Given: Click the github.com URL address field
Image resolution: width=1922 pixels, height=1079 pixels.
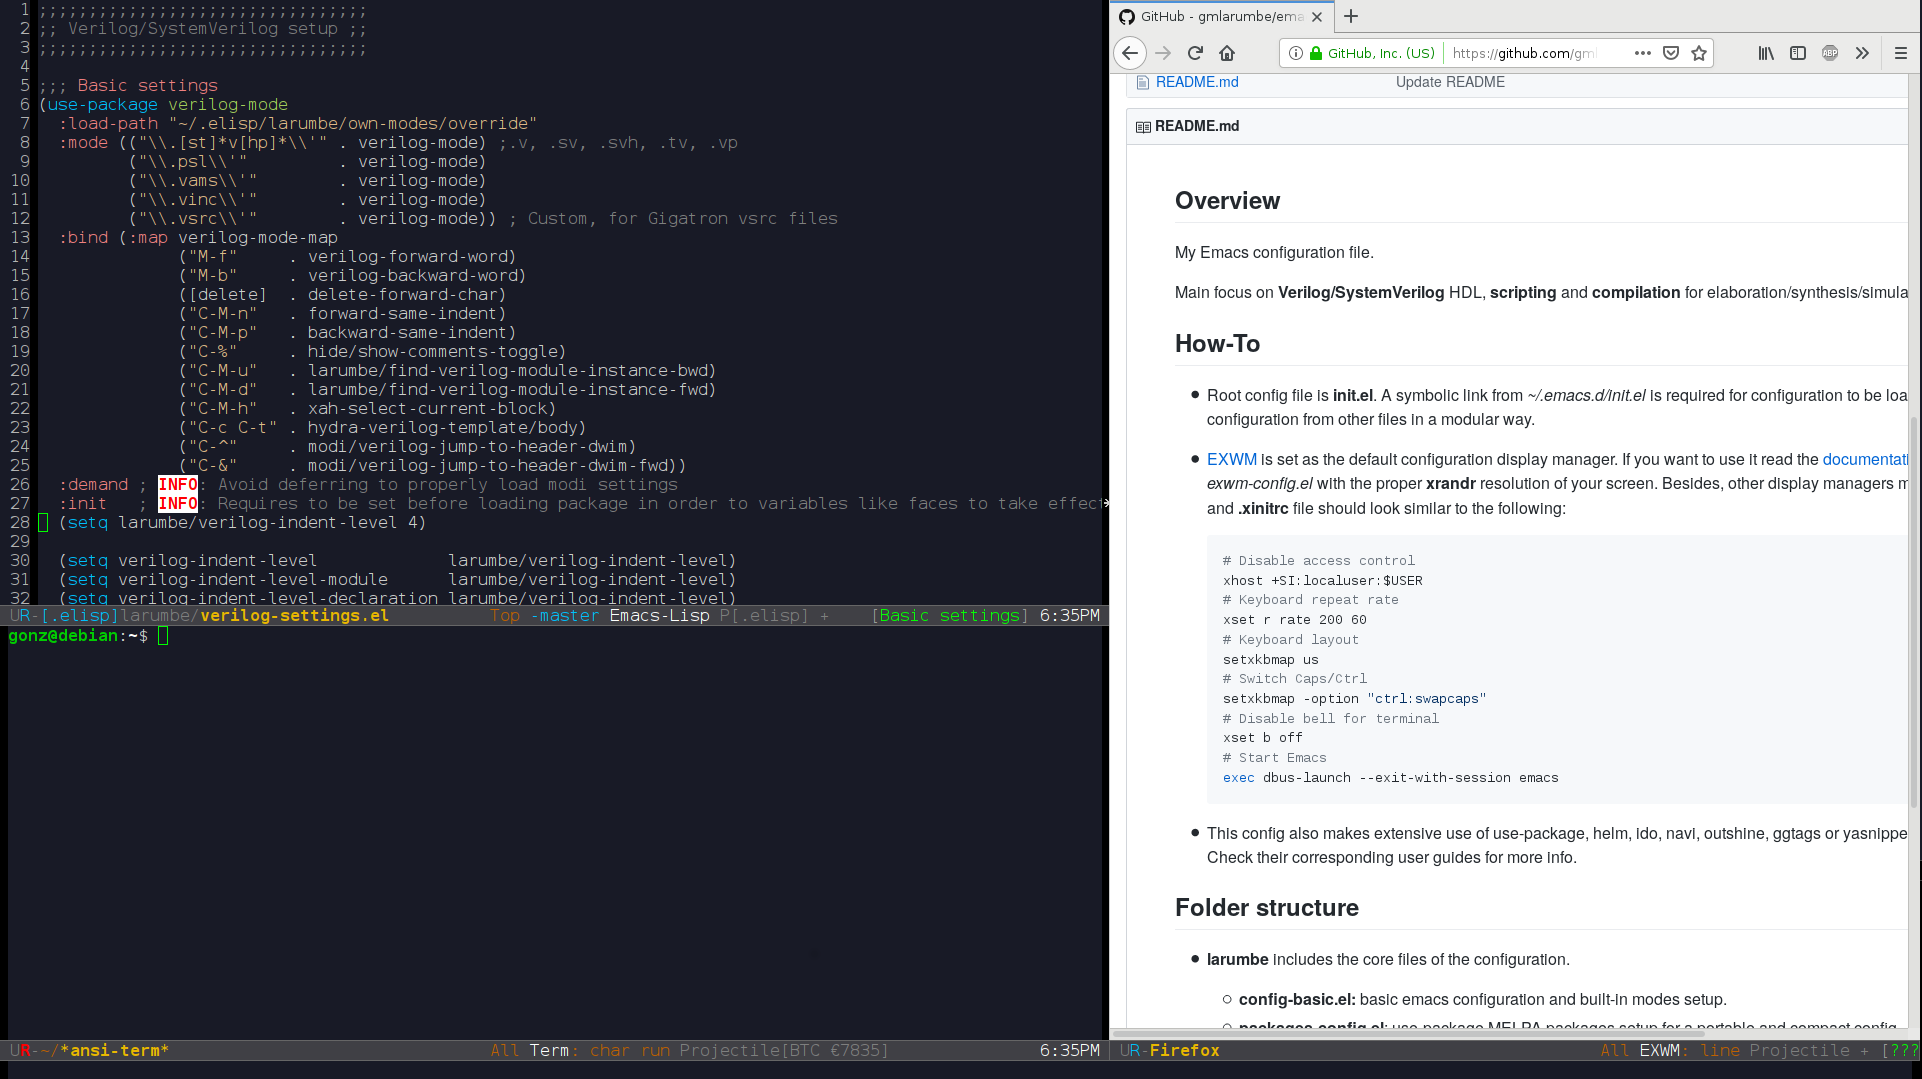Looking at the screenshot, I should click(1530, 53).
